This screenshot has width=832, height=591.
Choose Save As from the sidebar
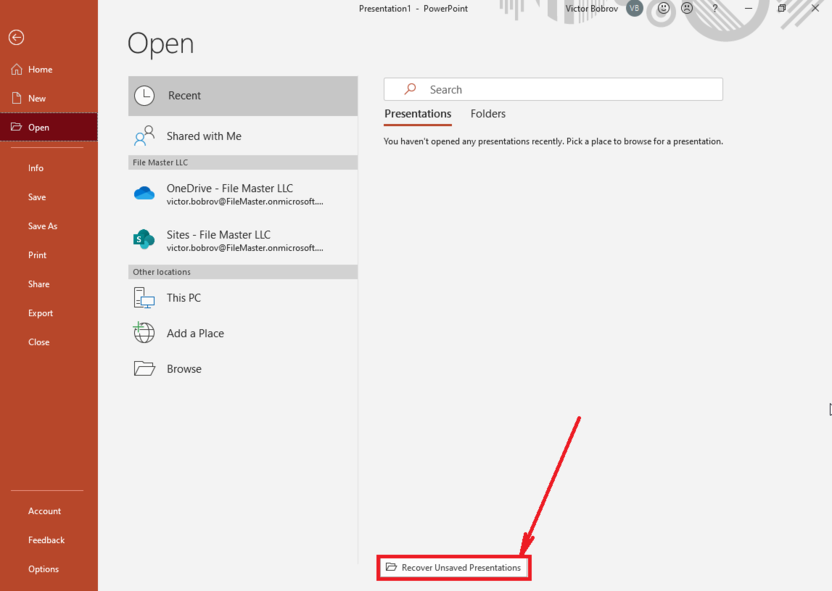pyautogui.click(x=49, y=226)
